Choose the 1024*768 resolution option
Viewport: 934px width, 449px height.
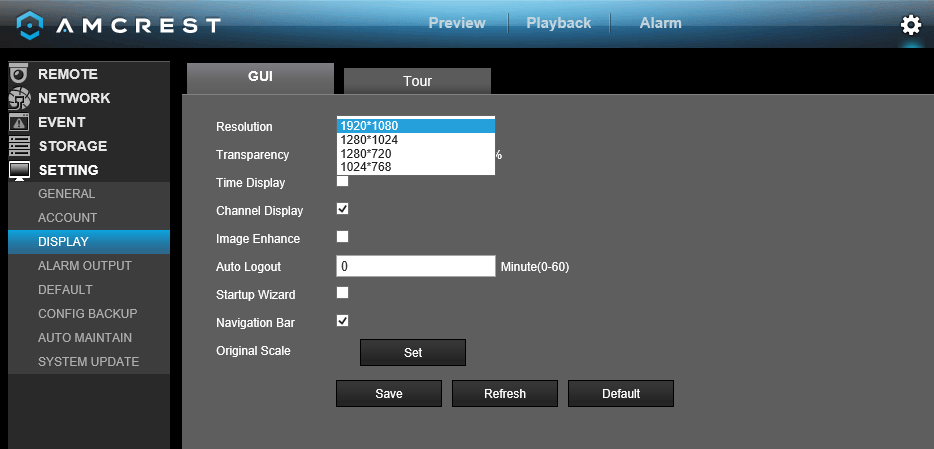click(x=416, y=167)
